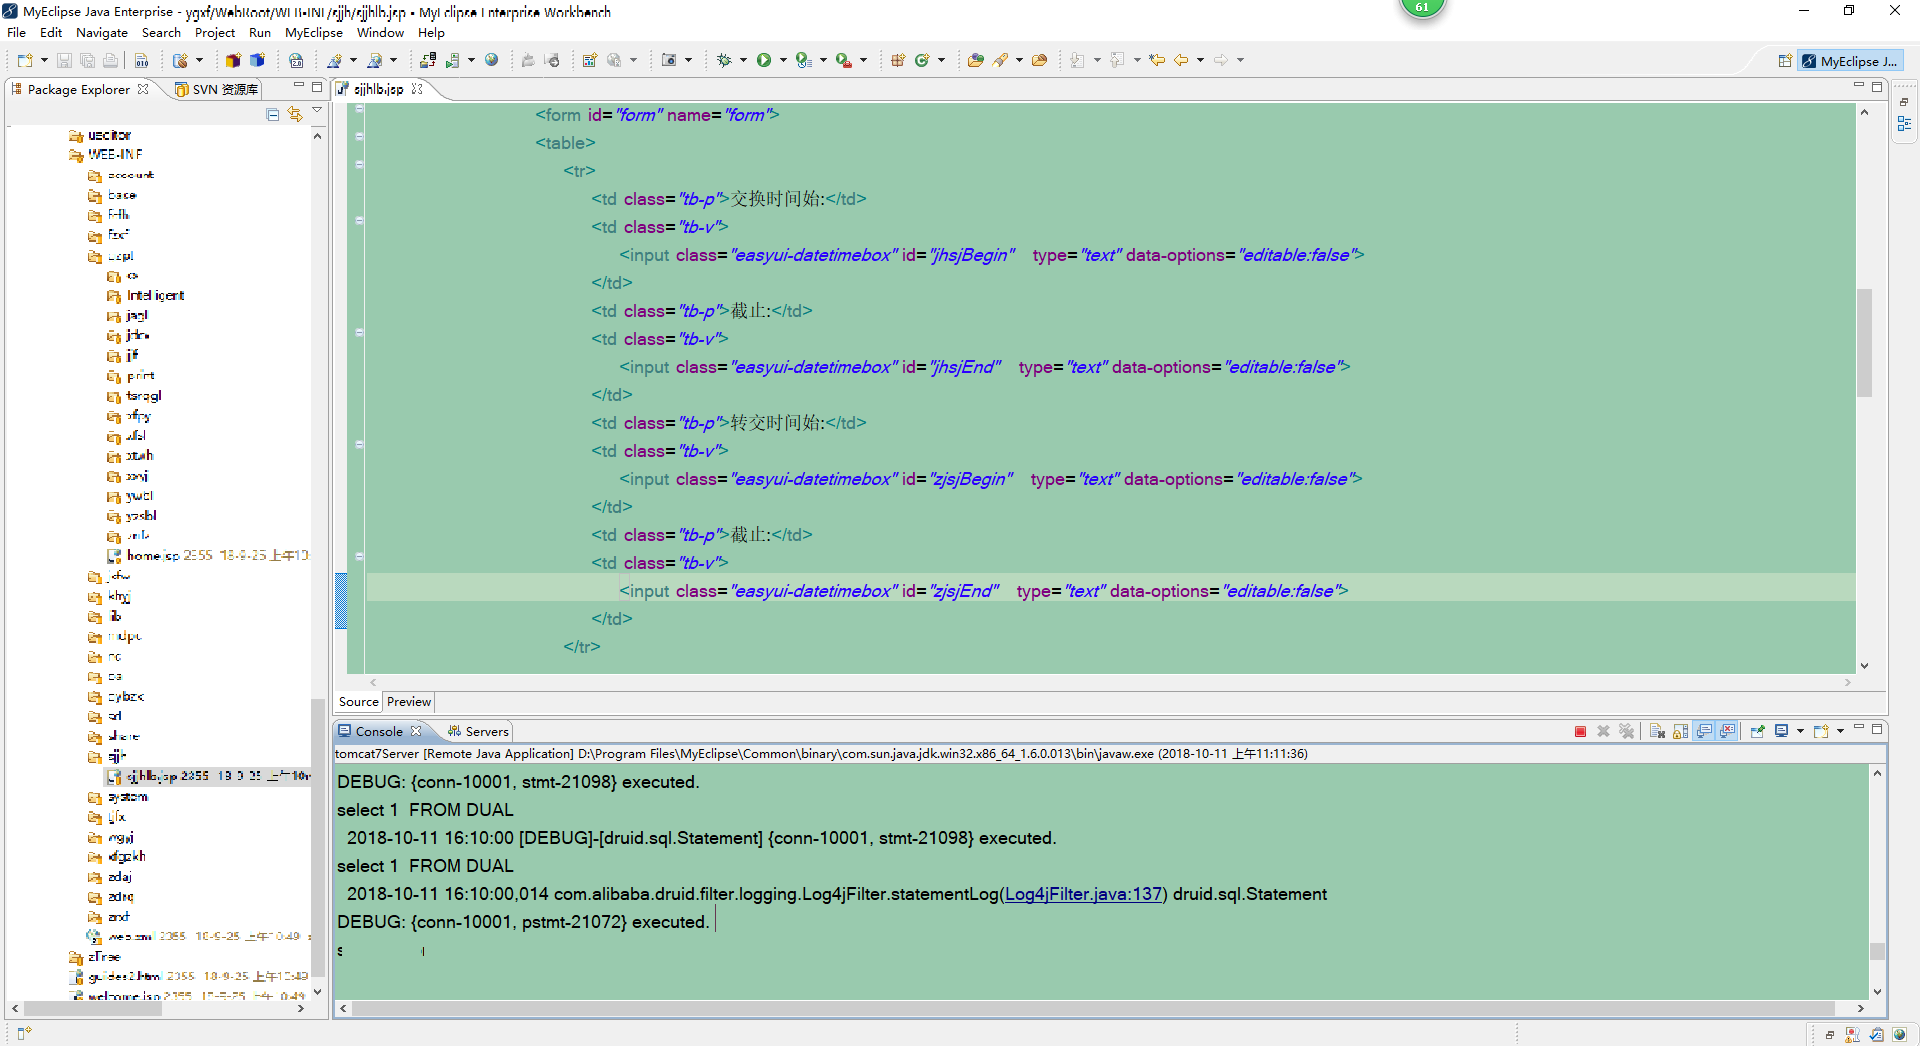The height and width of the screenshot is (1046, 1920).
Task: Click the Save All toolbar icon
Action: pos(87,60)
